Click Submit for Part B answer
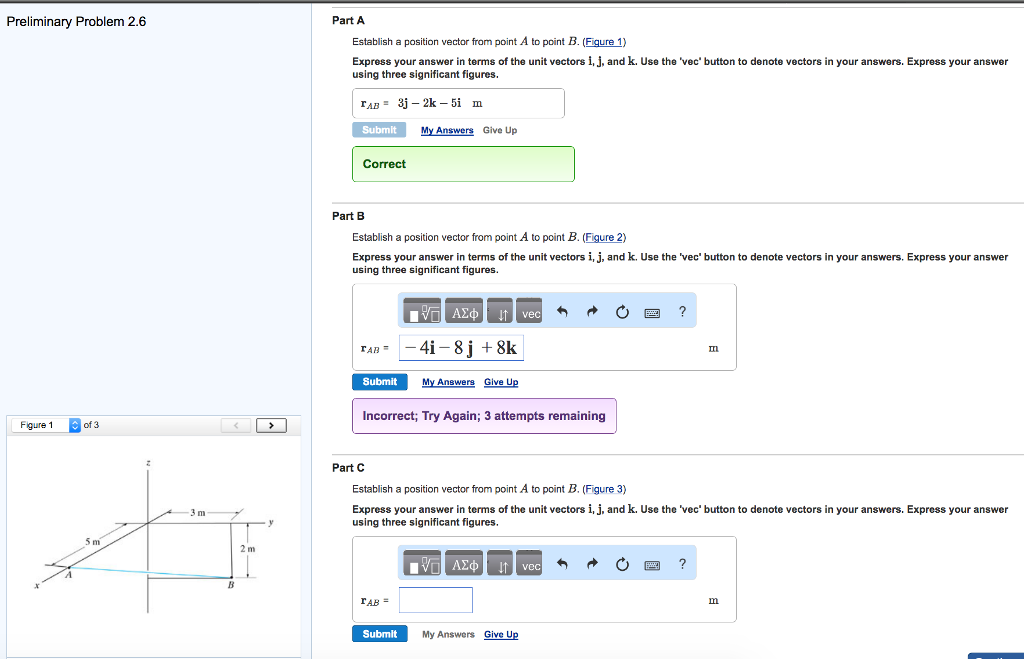This screenshot has height=659, width=1024. click(x=380, y=381)
